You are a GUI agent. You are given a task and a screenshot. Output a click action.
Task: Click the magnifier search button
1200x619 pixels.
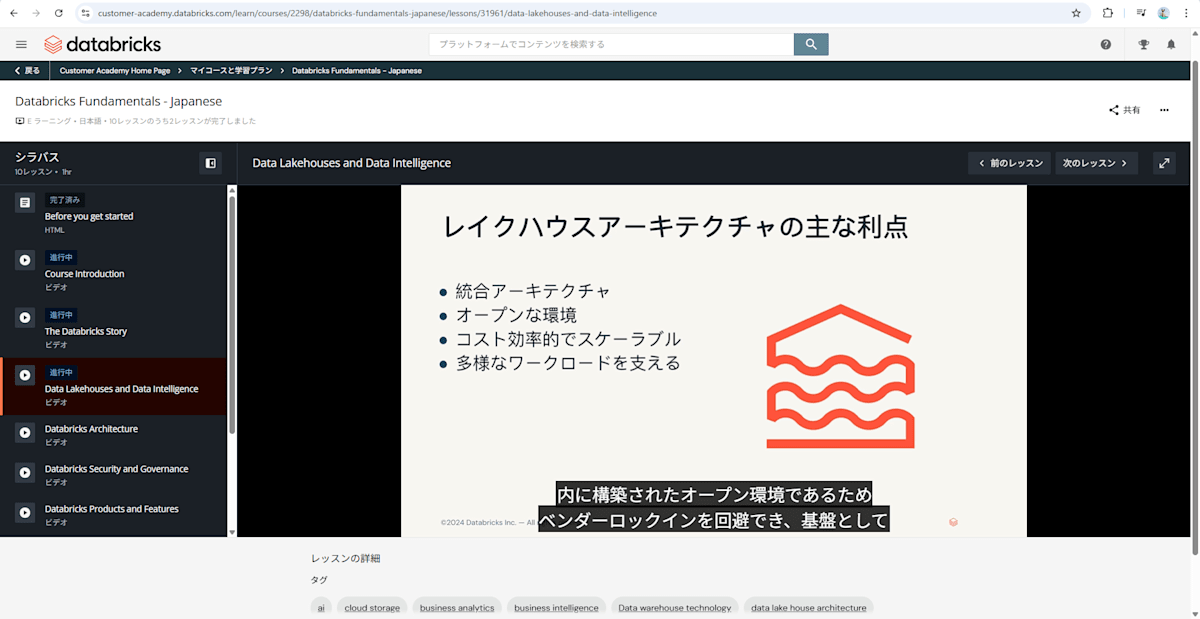pos(811,44)
